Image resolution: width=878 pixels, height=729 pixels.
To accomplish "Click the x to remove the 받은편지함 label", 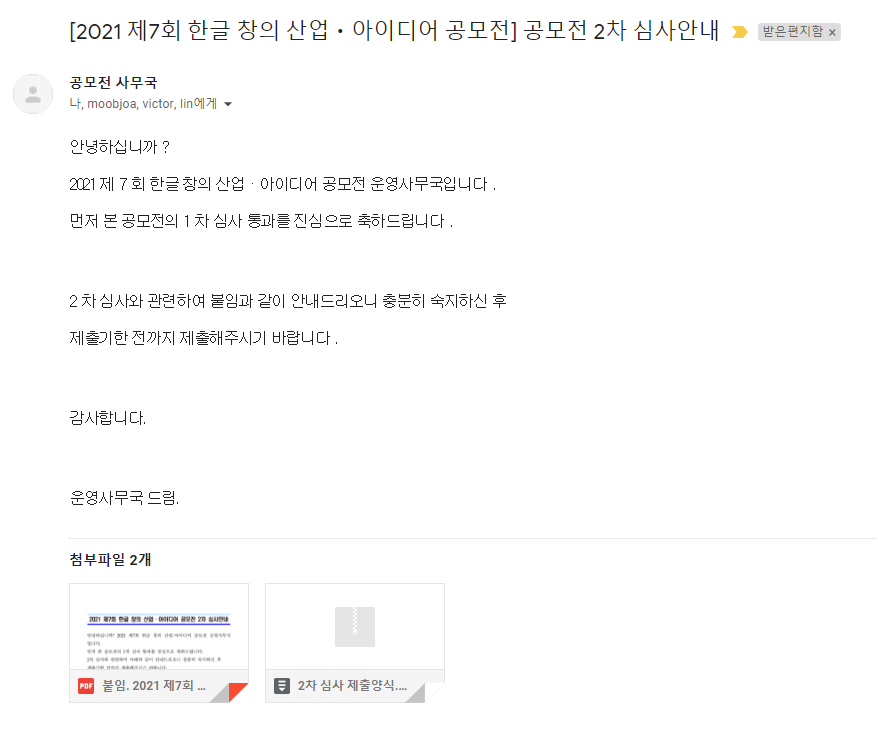I will pos(833,31).
